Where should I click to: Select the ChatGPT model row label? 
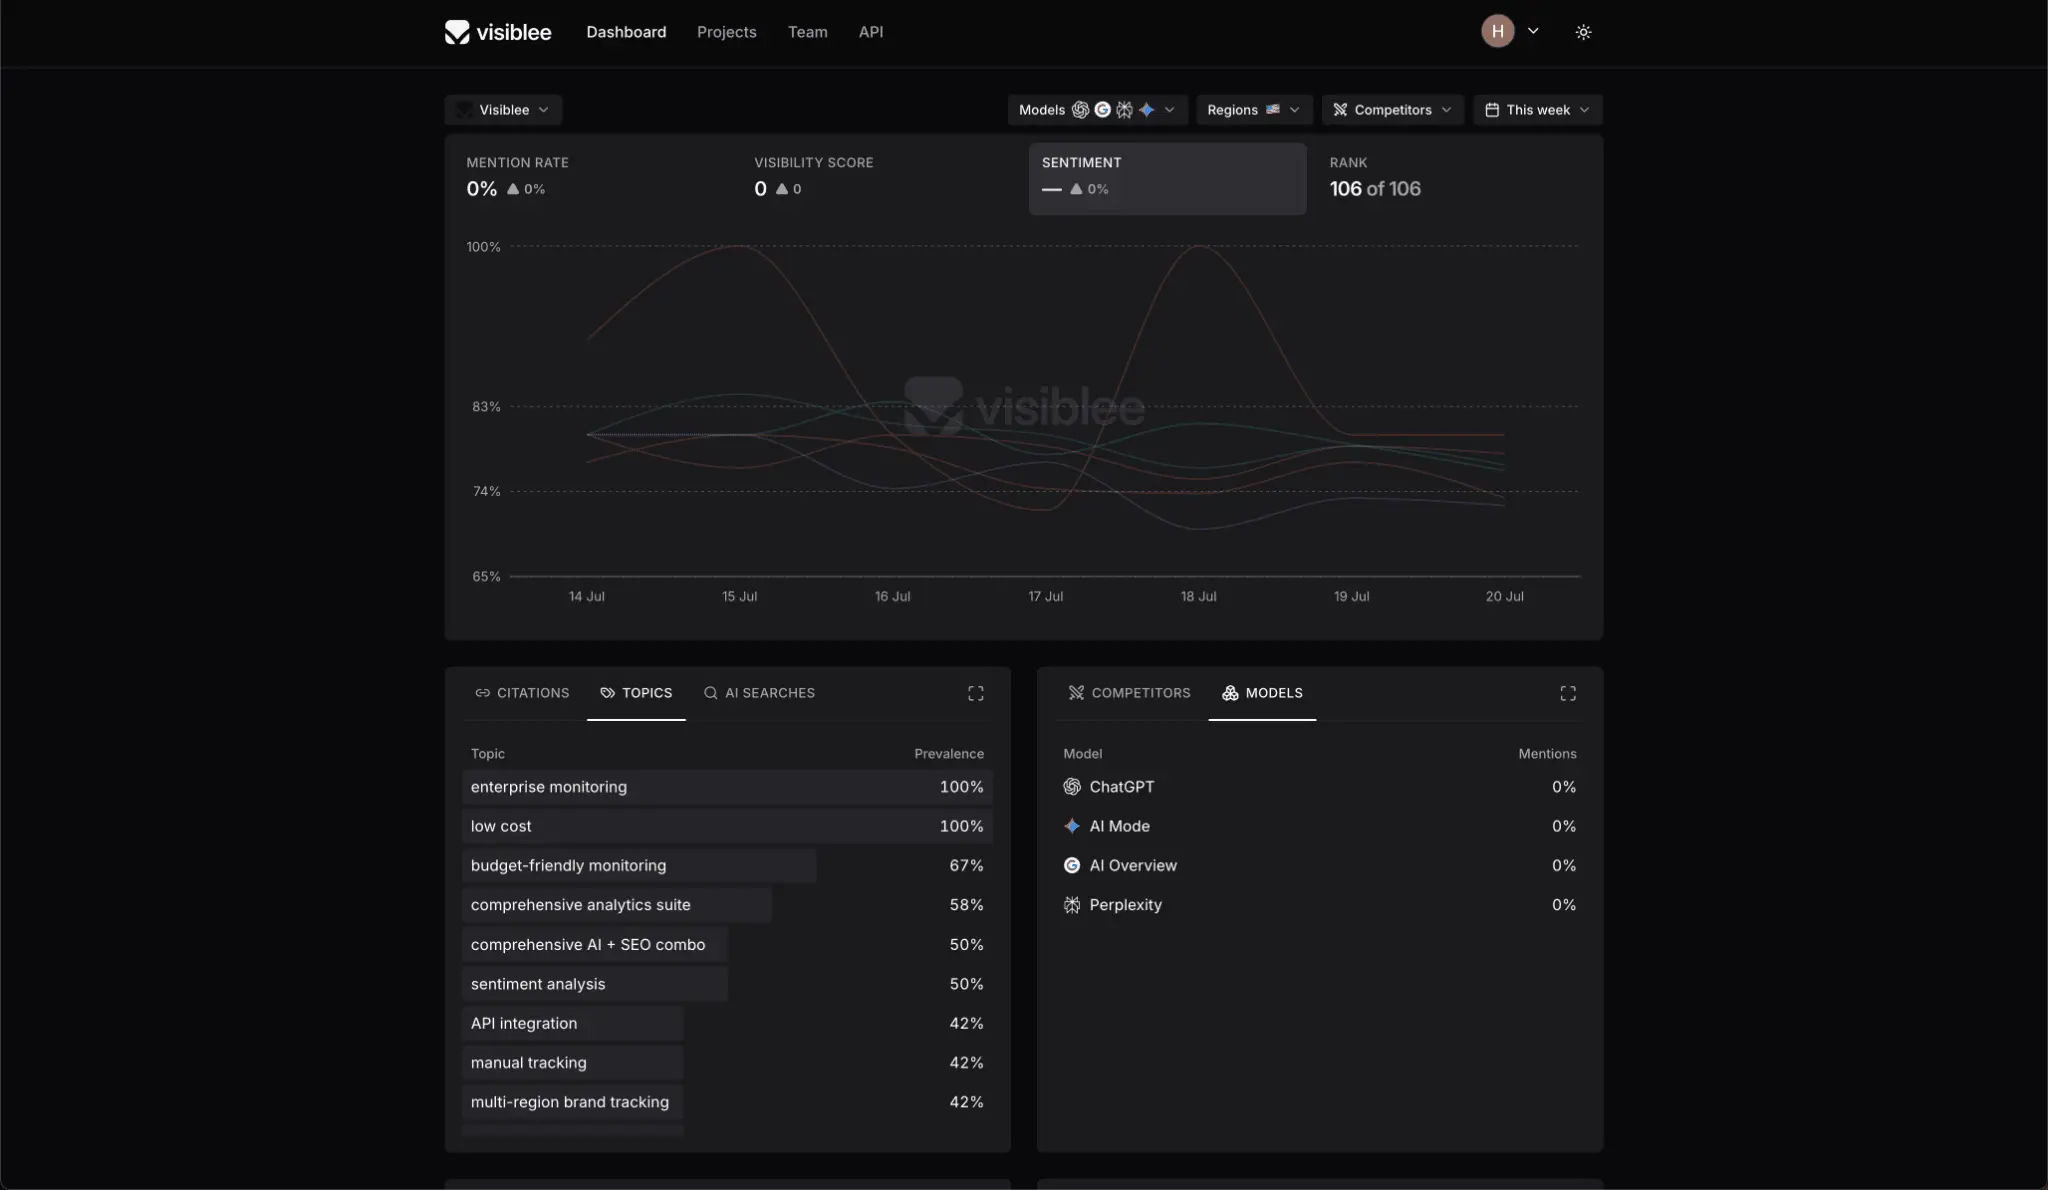point(1121,787)
